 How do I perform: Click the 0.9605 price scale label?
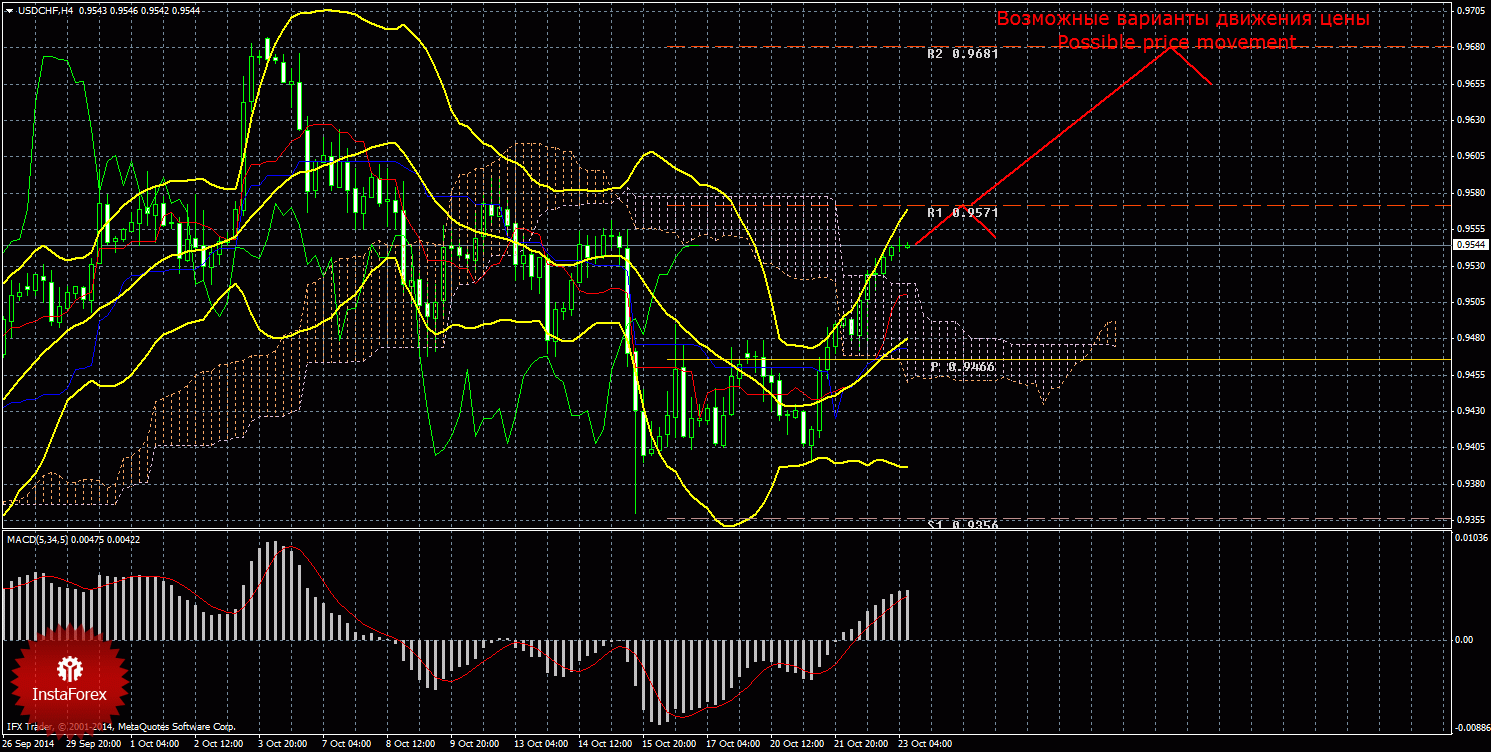(x=1471, y=157)
